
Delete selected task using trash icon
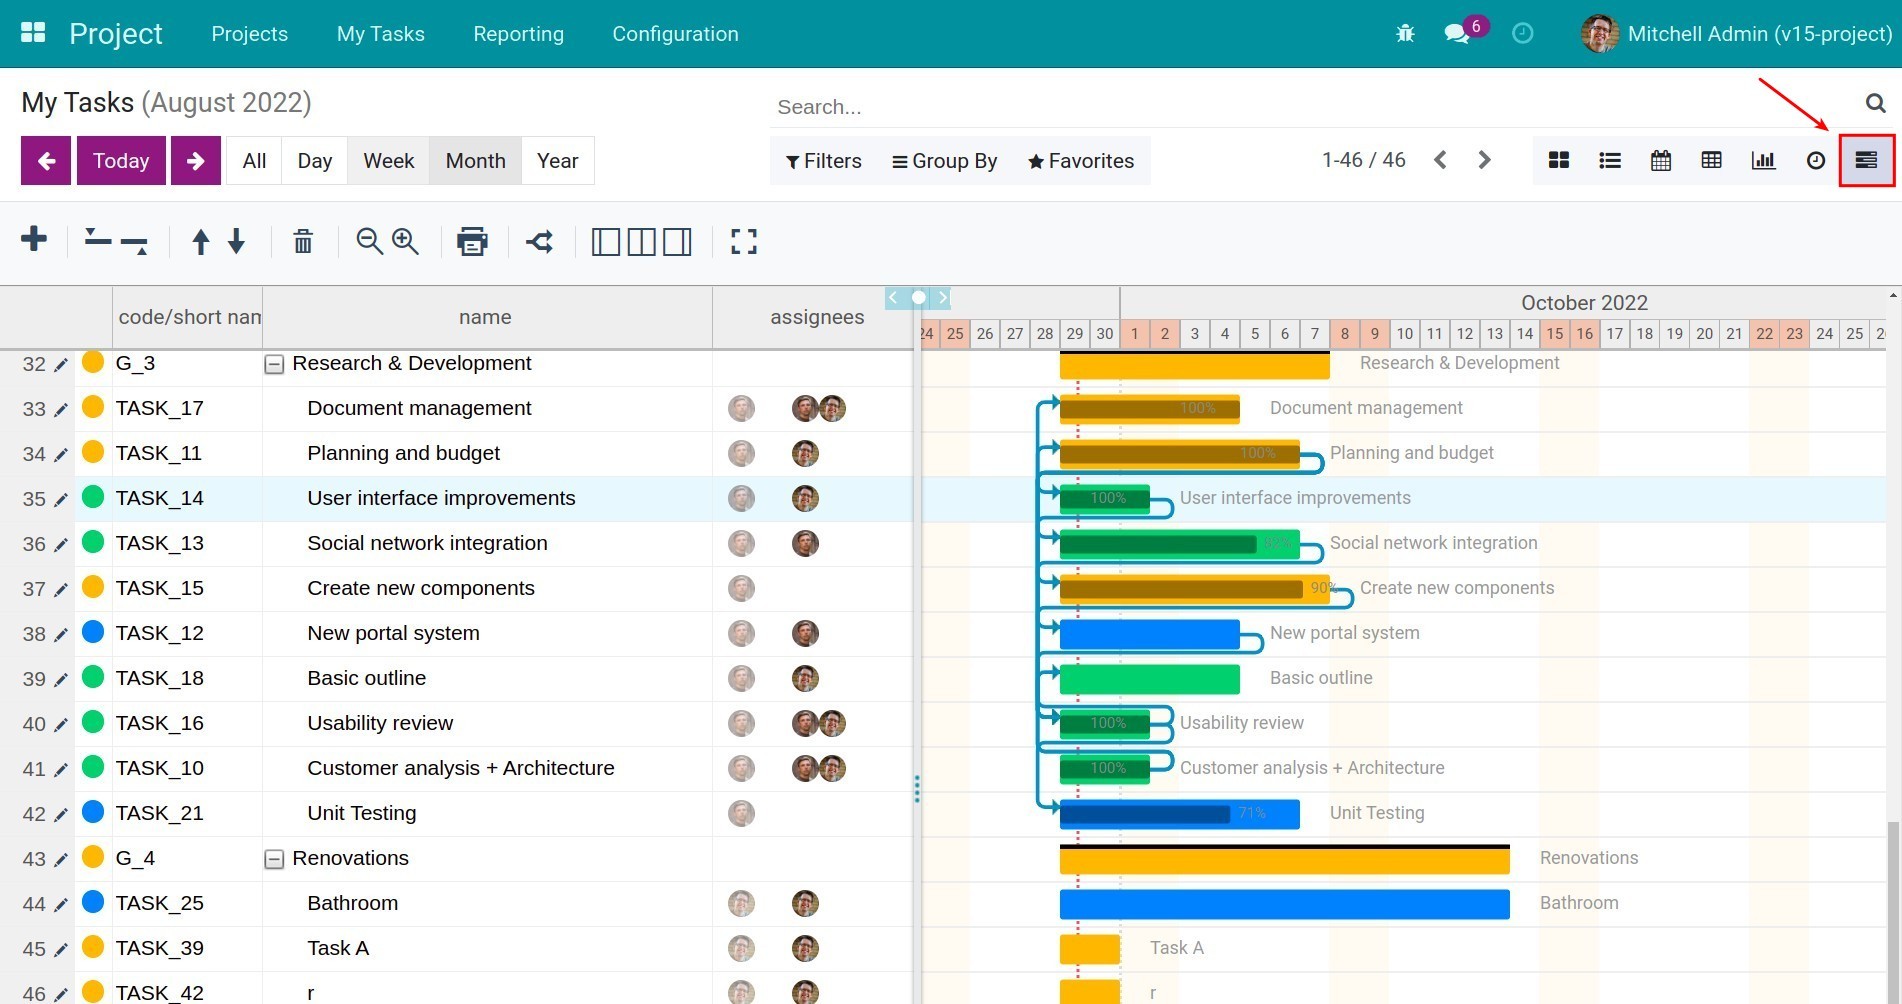(303, 241)
